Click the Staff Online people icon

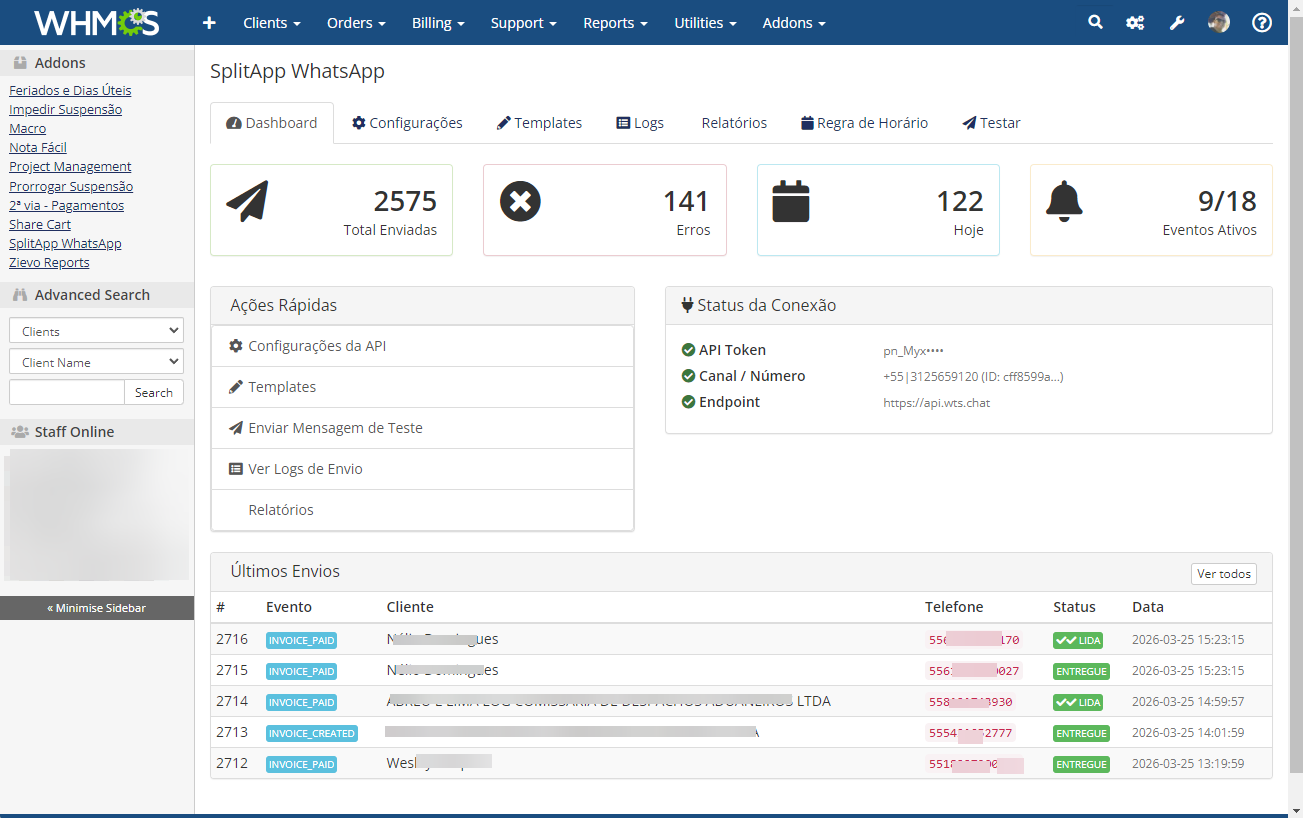tap(19, 432)
